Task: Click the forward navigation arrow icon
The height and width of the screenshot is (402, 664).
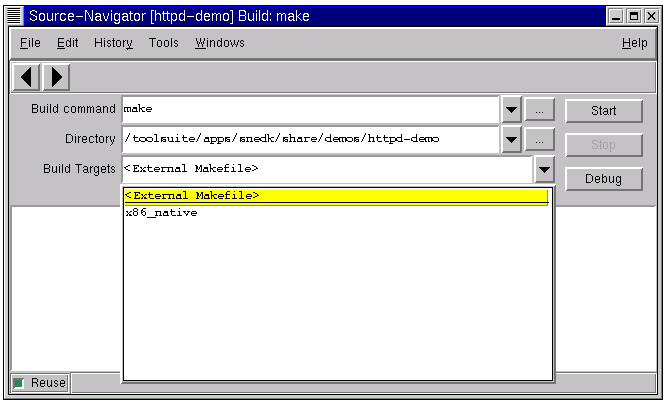Action: [56, 77]
